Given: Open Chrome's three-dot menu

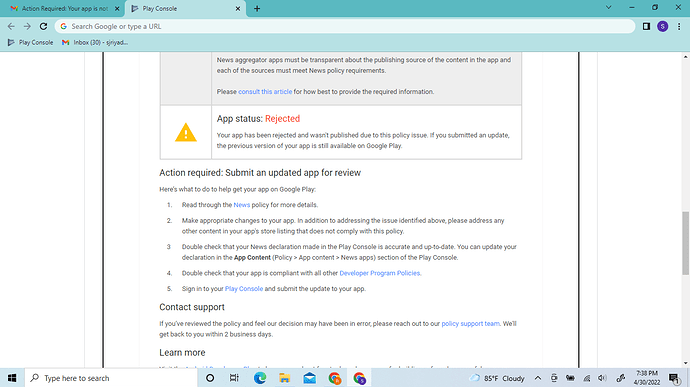Looking at the screenshot, I should click(679, 26).
